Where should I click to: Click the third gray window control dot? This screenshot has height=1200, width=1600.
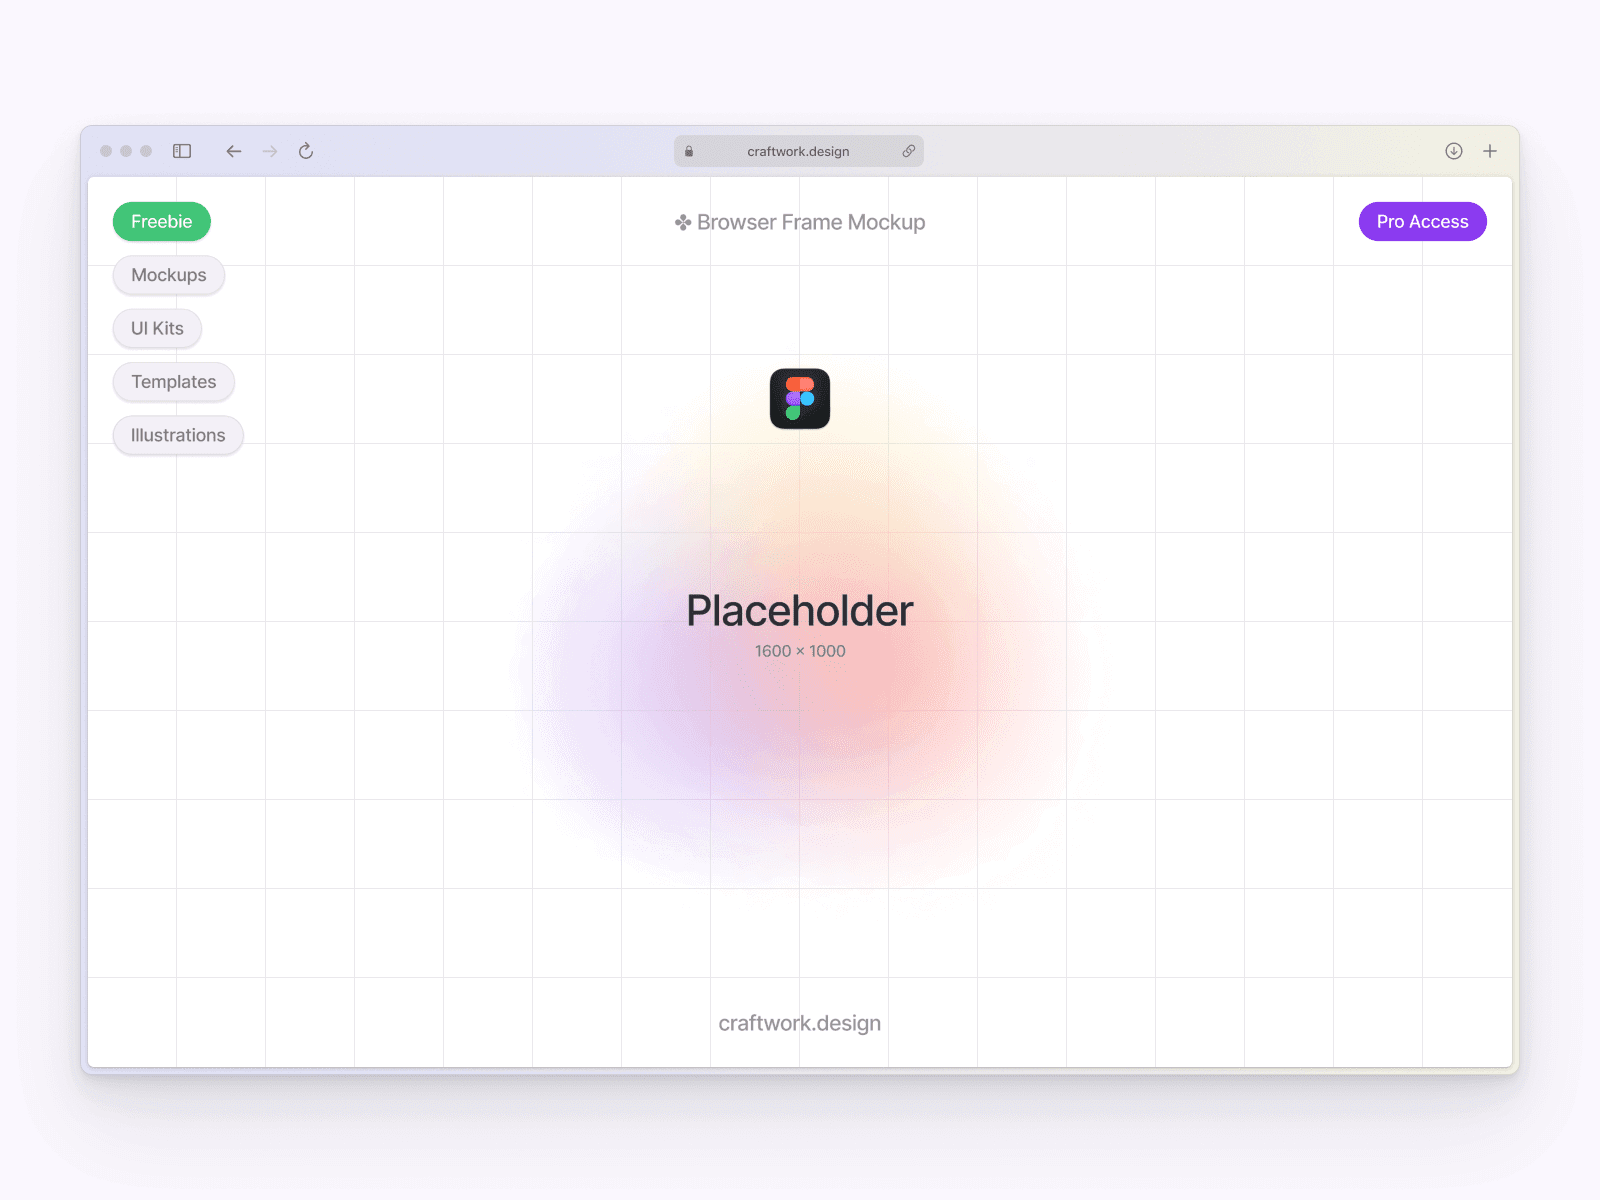146,151
